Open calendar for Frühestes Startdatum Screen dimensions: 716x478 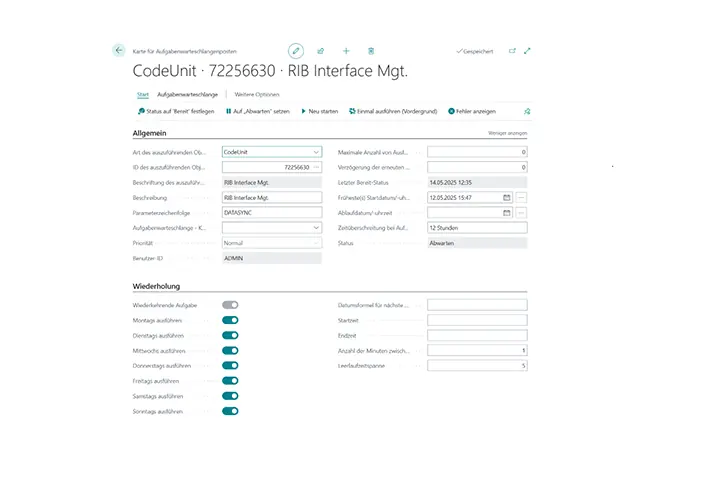tap(506, 198)
